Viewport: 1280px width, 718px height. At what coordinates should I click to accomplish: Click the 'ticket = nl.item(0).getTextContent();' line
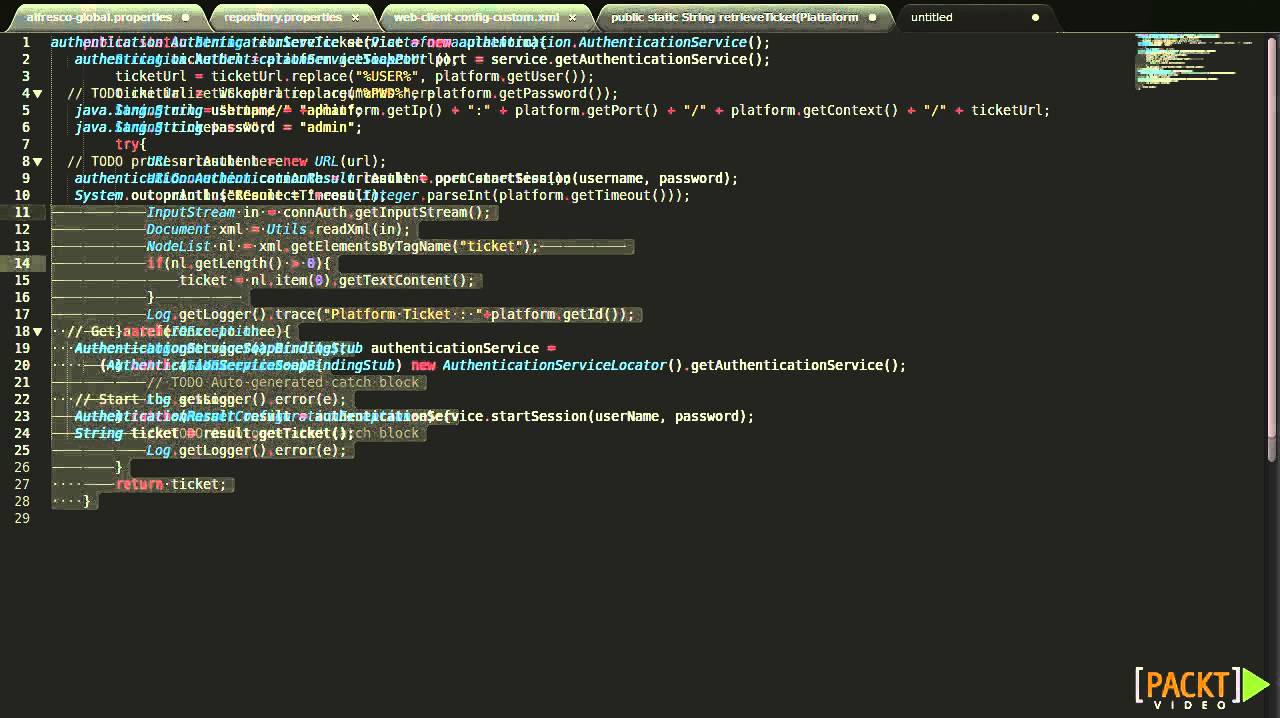coord(327,280)
